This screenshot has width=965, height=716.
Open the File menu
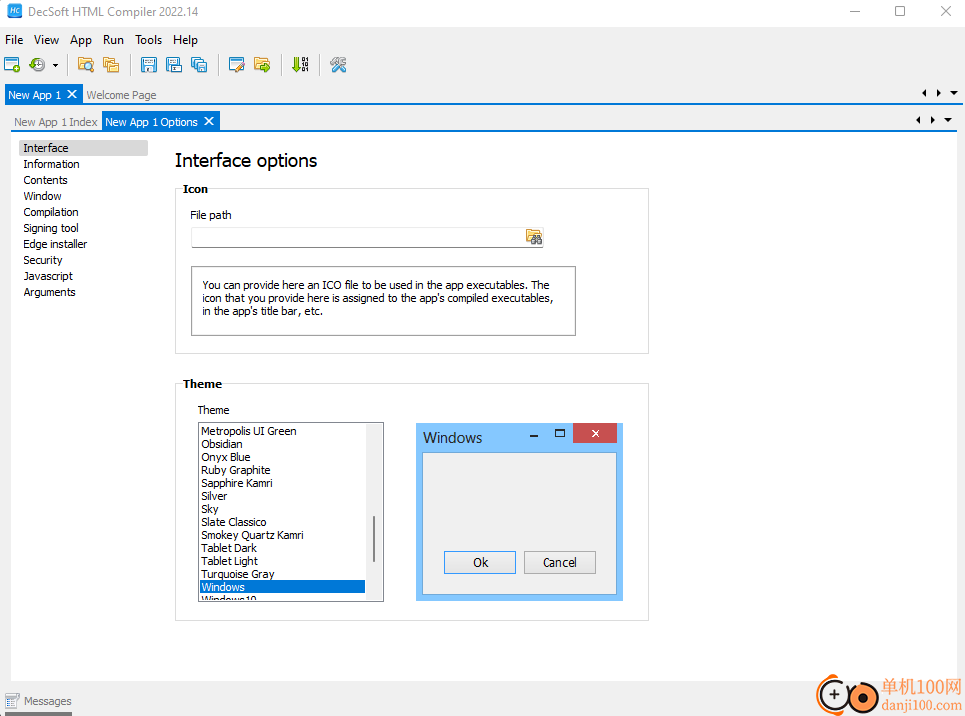tap(14, 40)
